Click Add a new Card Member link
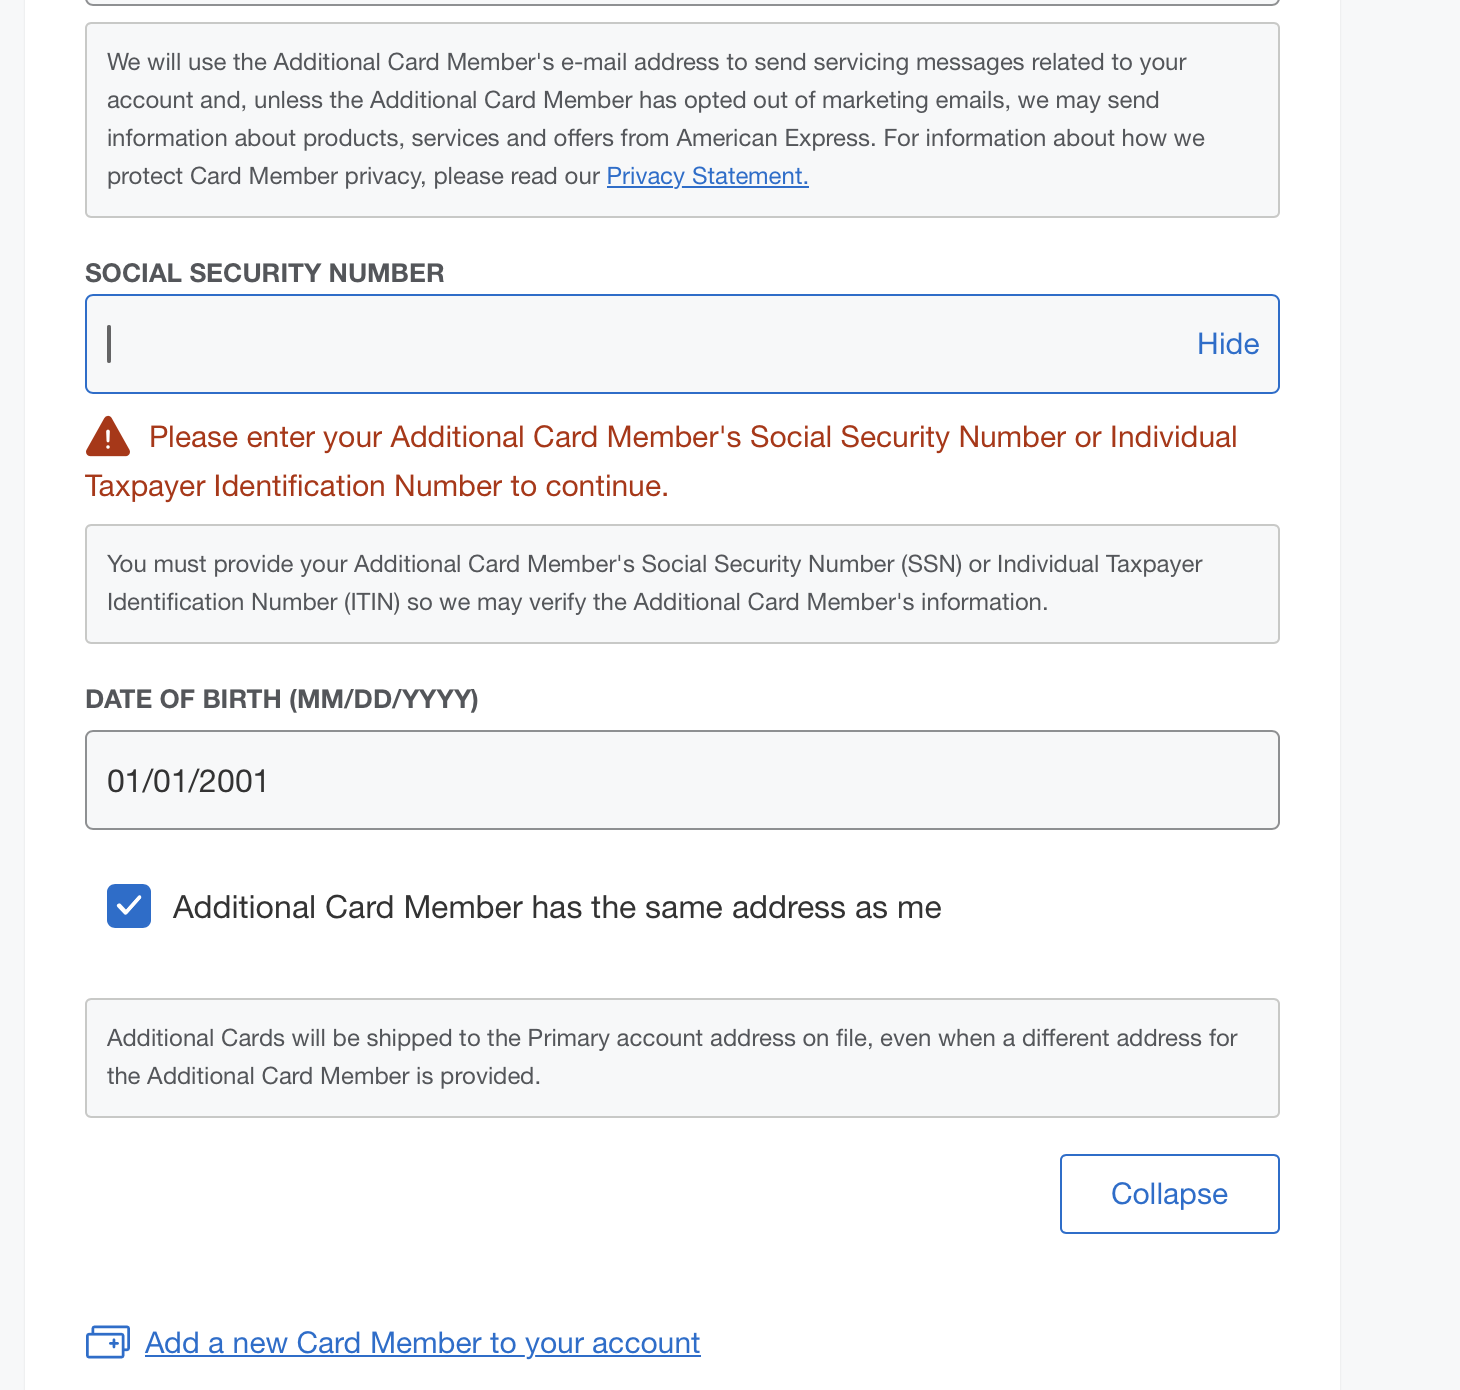Screen dimensions: 1460x1390 [x=422, y=1342]
